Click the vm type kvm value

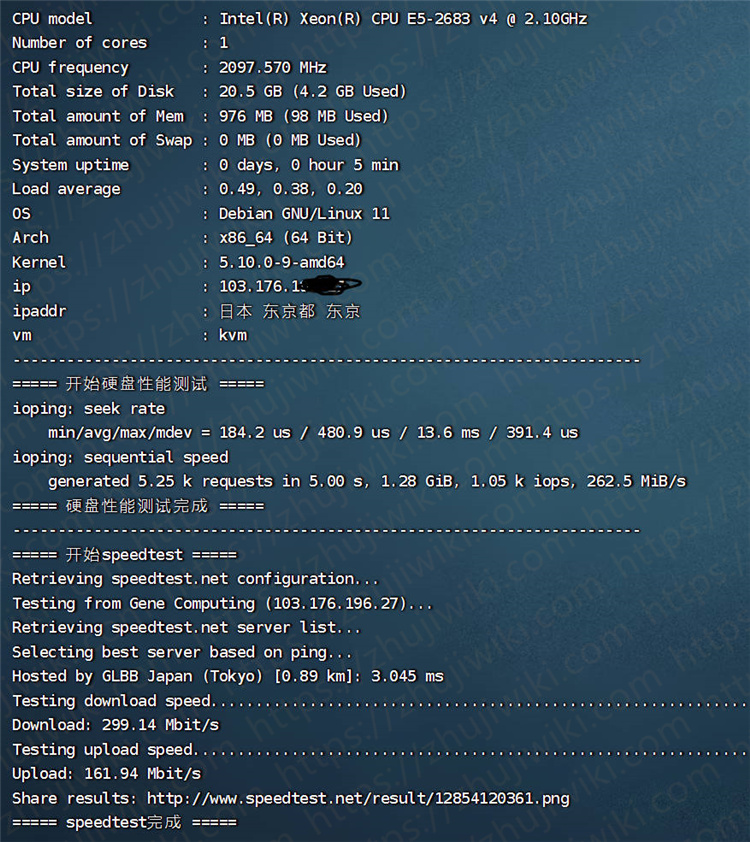click(232, 335)
